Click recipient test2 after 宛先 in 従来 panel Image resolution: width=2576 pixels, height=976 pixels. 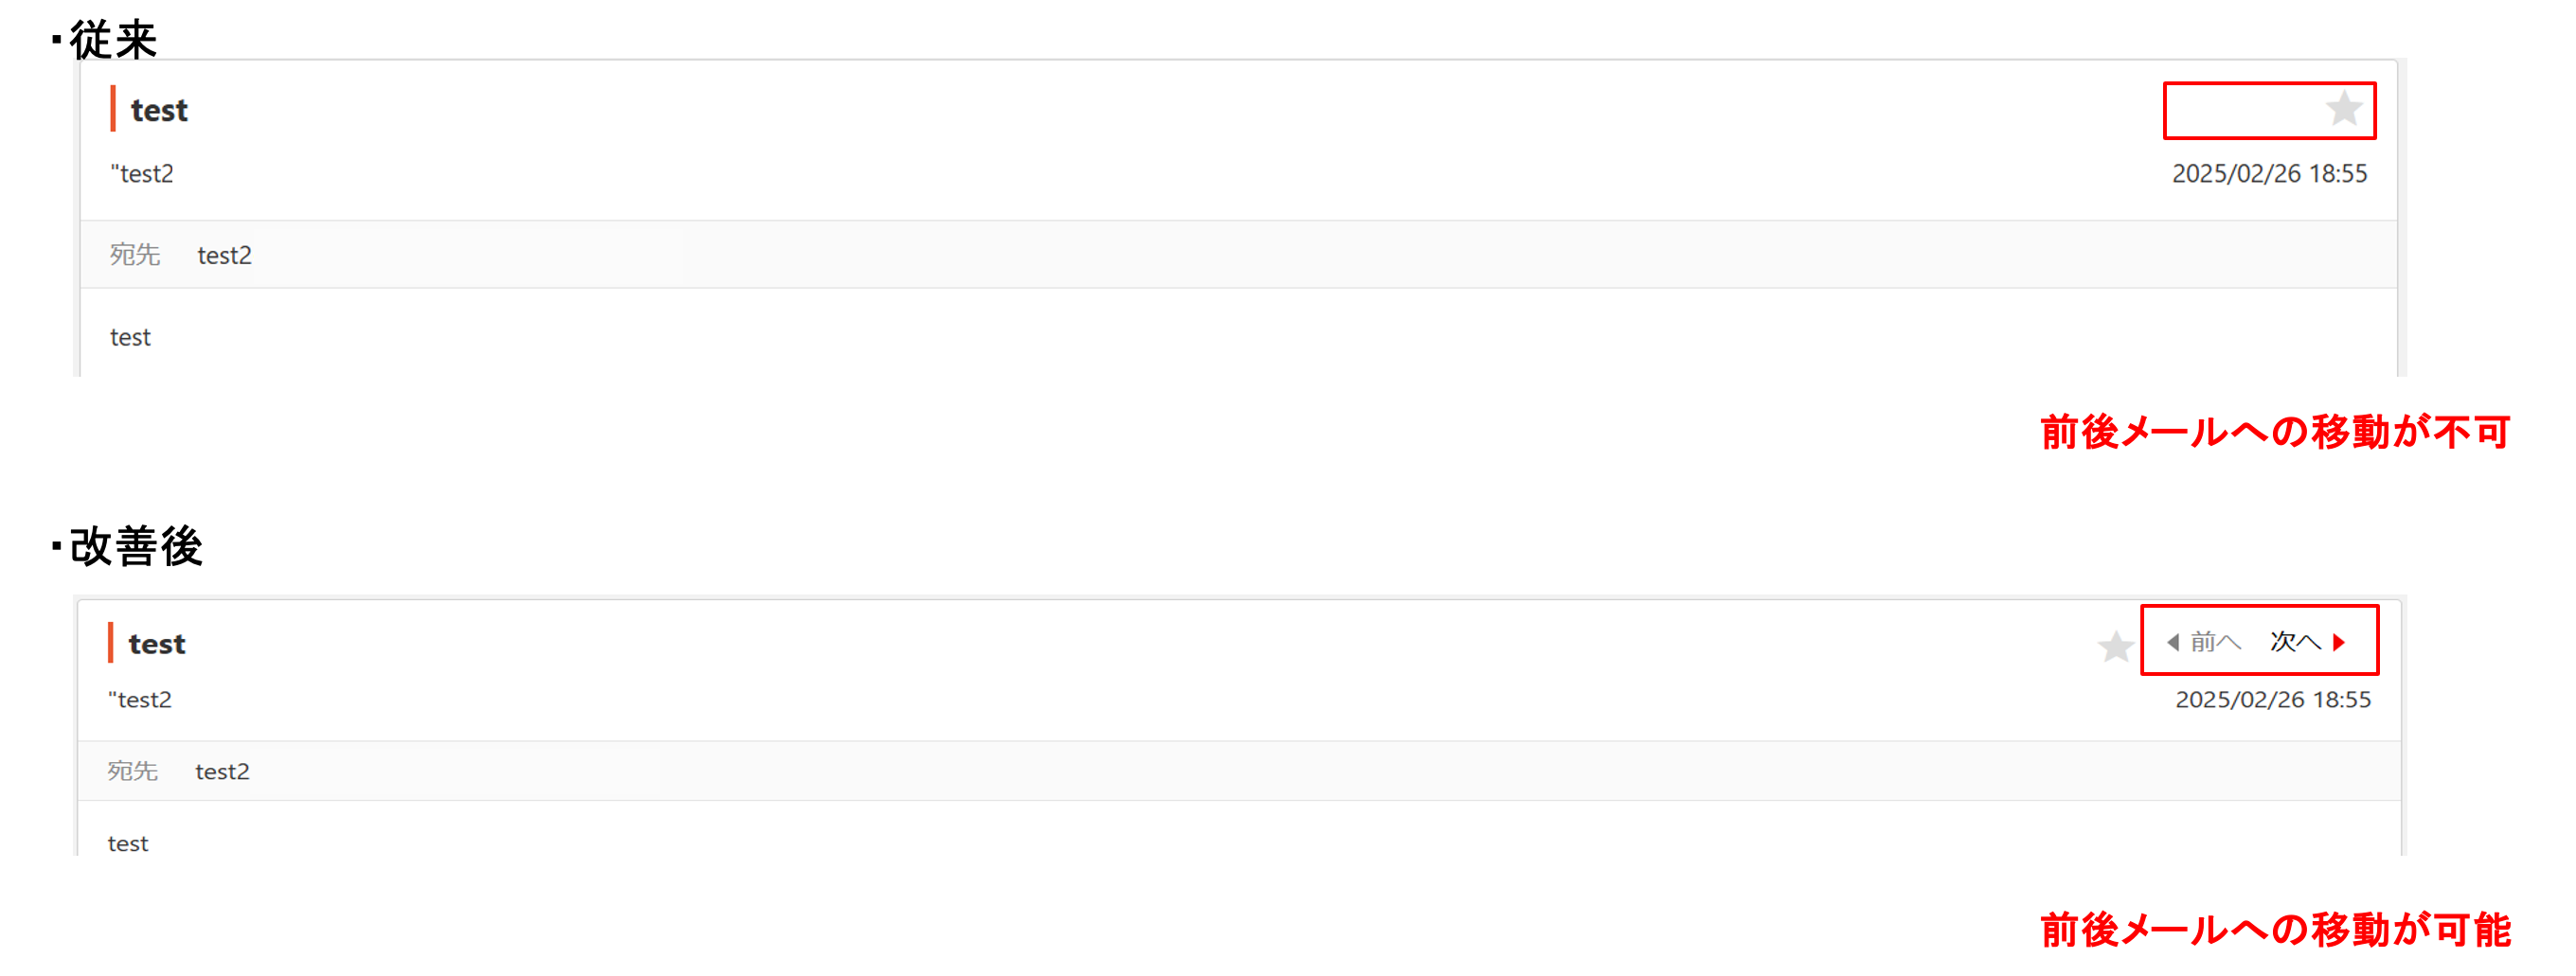(x=224, y=256)
